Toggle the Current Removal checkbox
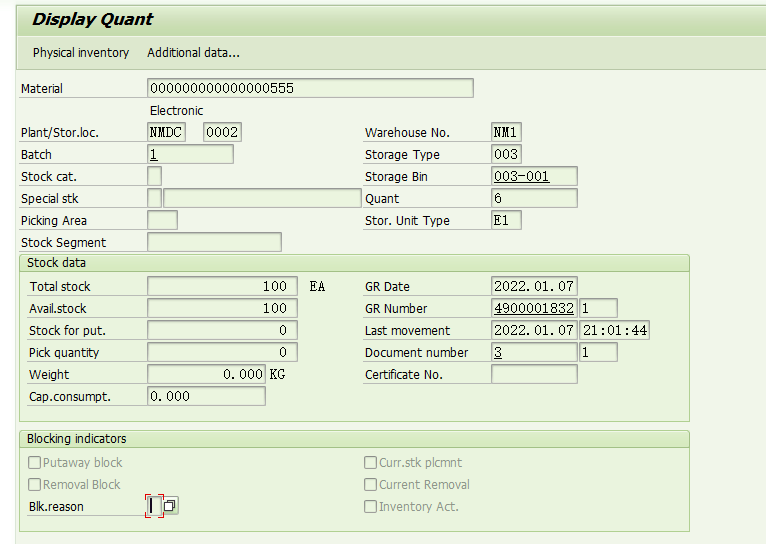This screenshot has height=544, width=766. [x=370, y=484]
